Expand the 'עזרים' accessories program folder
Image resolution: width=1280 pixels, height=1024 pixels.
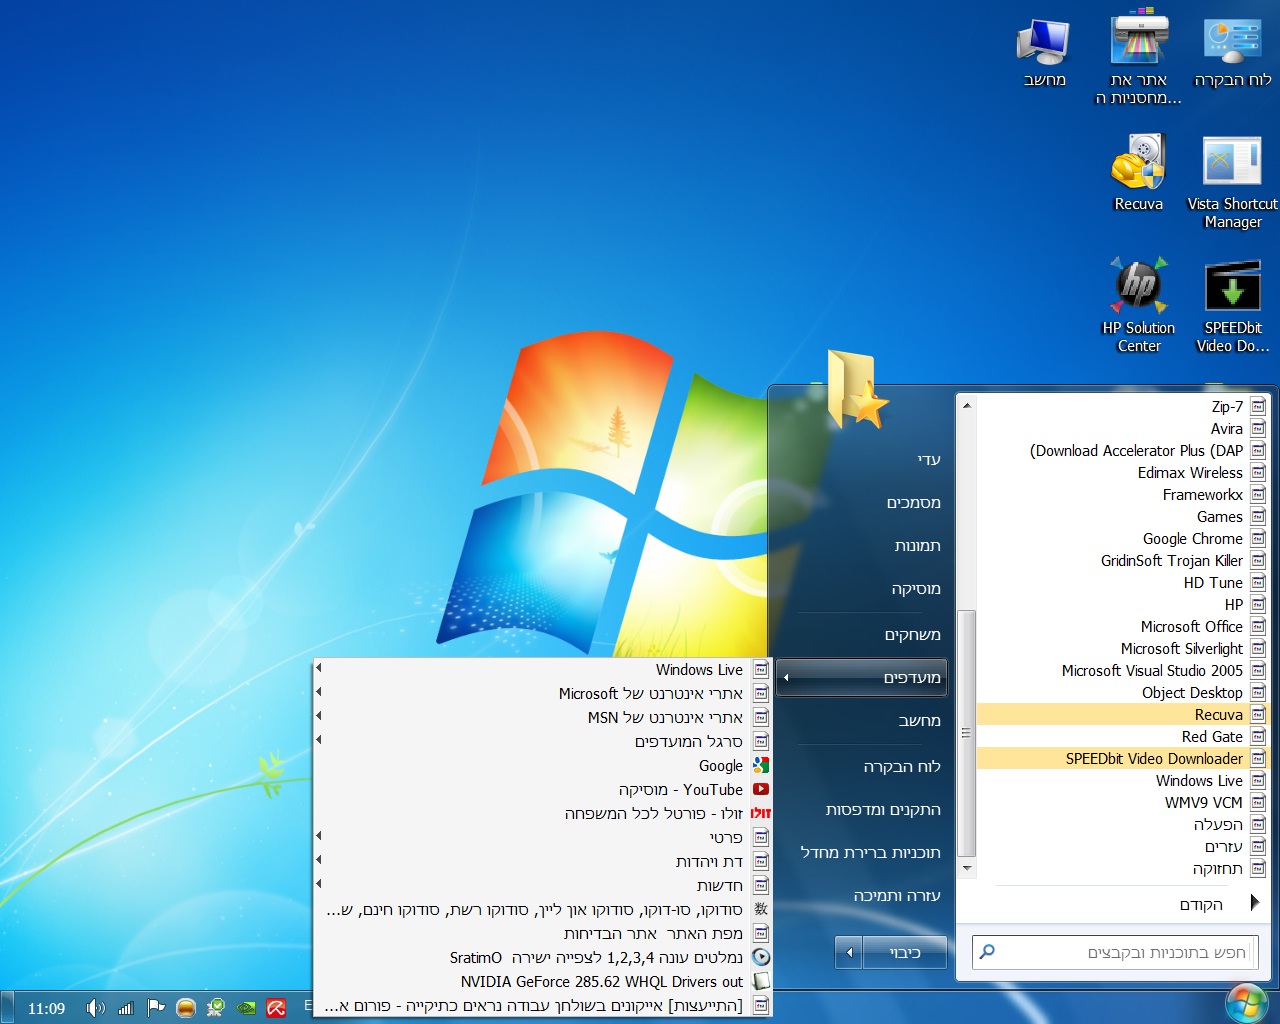pos(1122,847)
